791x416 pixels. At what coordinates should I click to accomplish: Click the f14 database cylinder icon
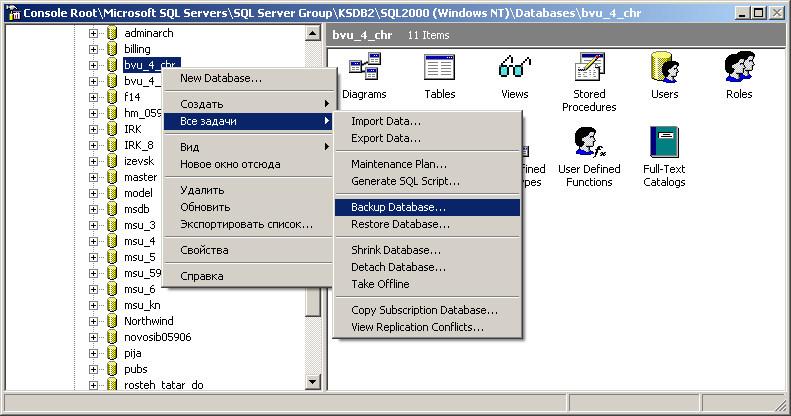coord(112,97)
